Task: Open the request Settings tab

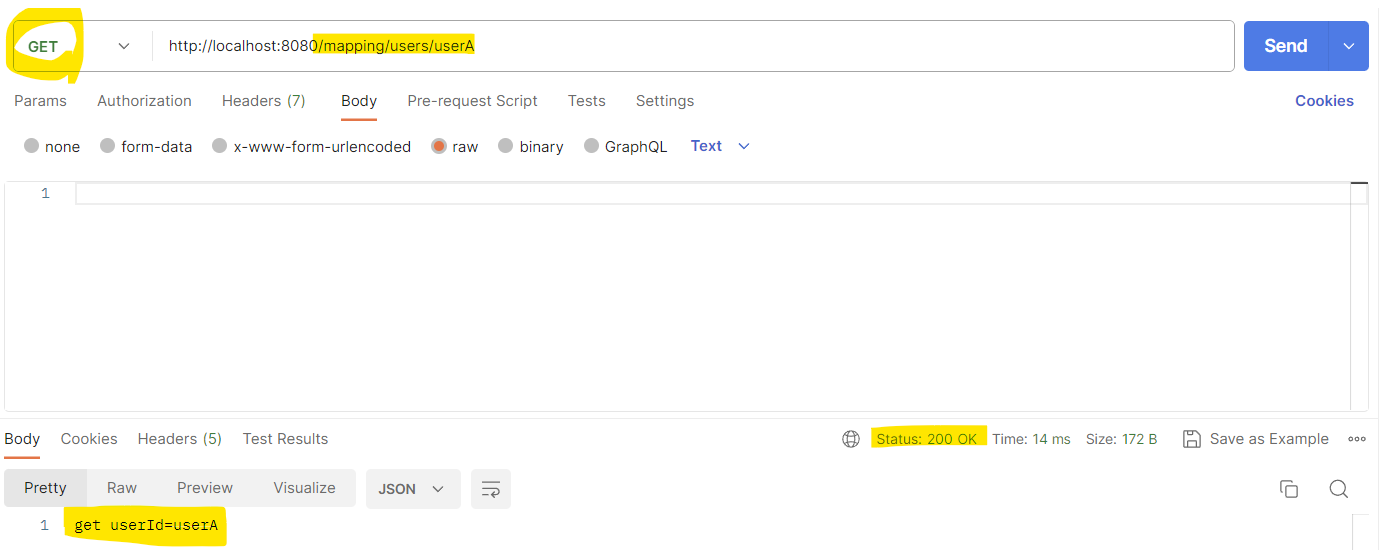Action: [x=665, y=101]
